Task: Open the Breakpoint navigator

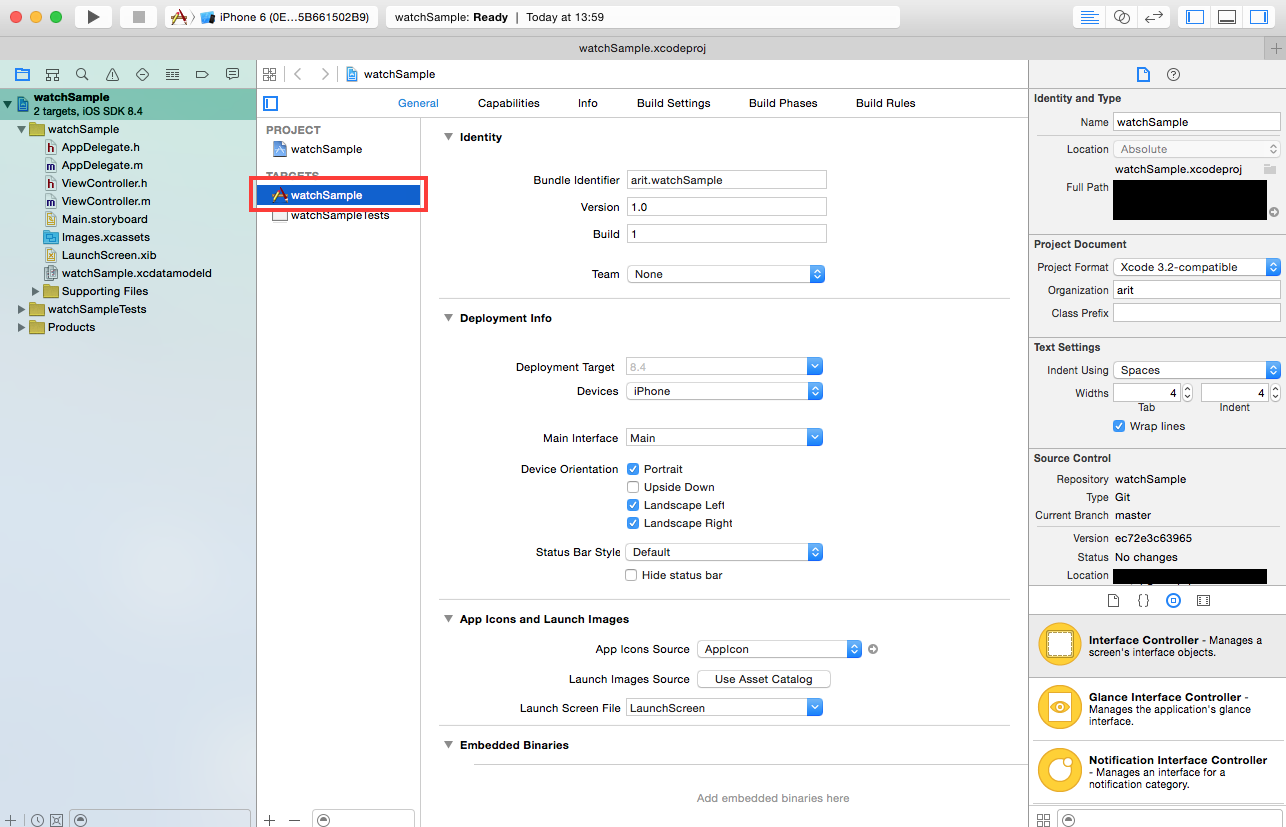Action: tap(202, 74)
